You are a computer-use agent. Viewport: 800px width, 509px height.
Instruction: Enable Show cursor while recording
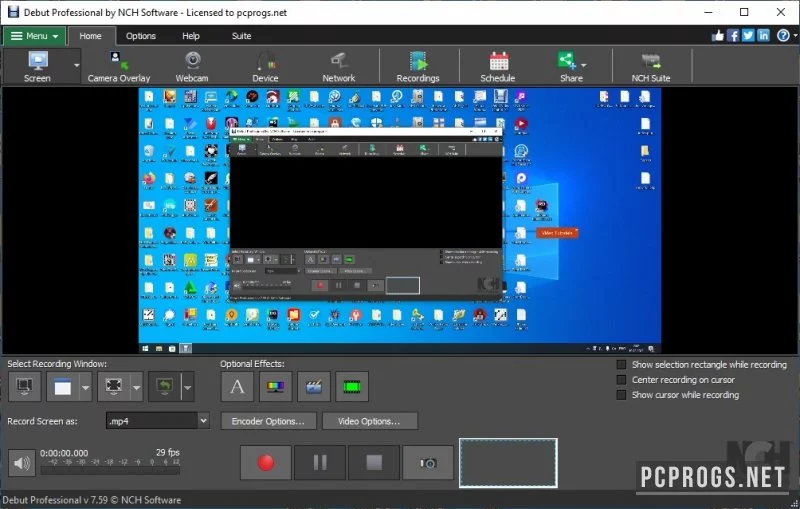point(621,395)
